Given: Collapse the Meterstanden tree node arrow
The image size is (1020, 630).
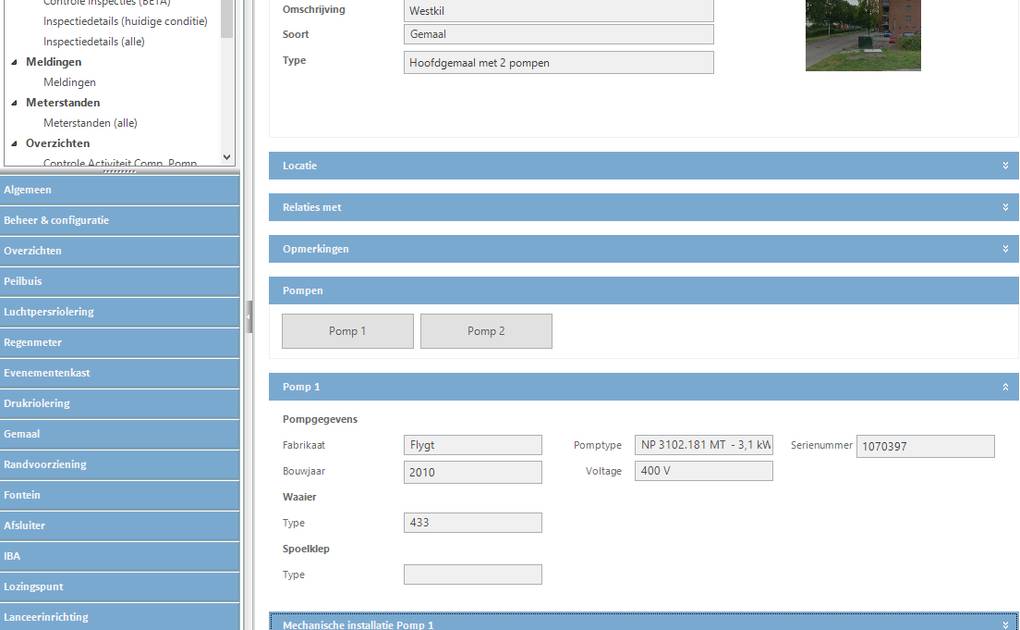Looking at the screenshot, I should (15, 103).
